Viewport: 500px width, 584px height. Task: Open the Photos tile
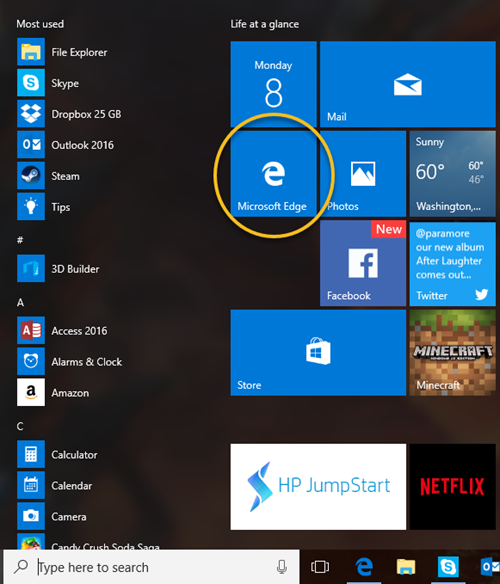click(363, 174)
